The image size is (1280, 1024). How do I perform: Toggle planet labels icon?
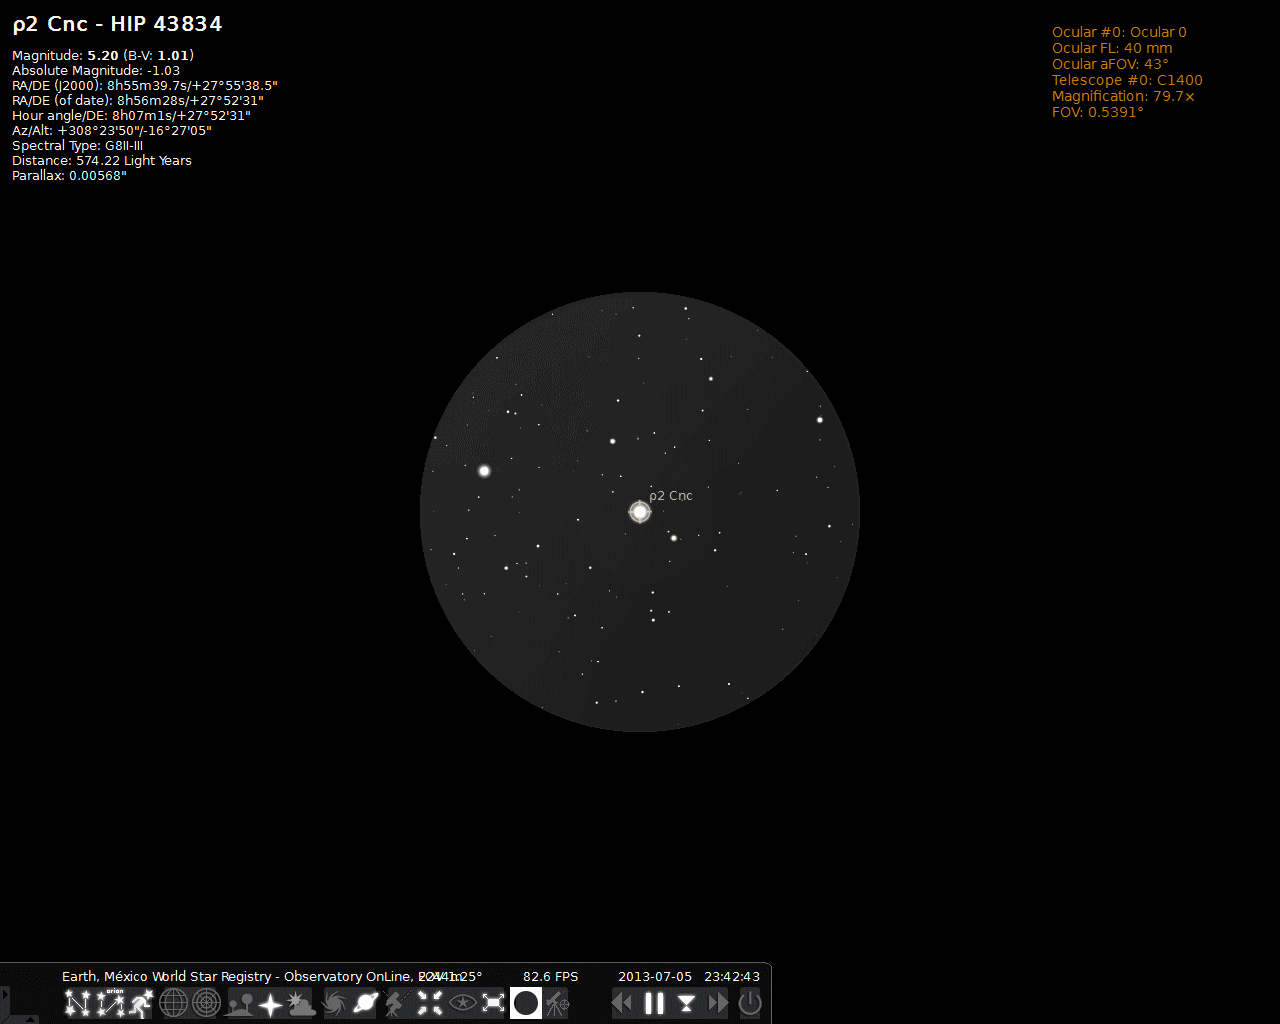(366, 1003)
